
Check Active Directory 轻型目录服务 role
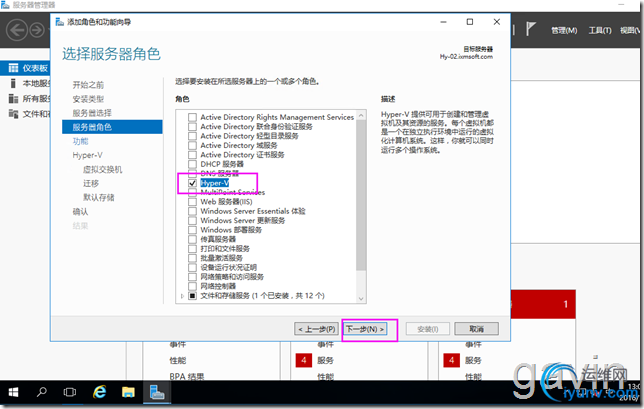pyautogui.click(x=192, y=136)
